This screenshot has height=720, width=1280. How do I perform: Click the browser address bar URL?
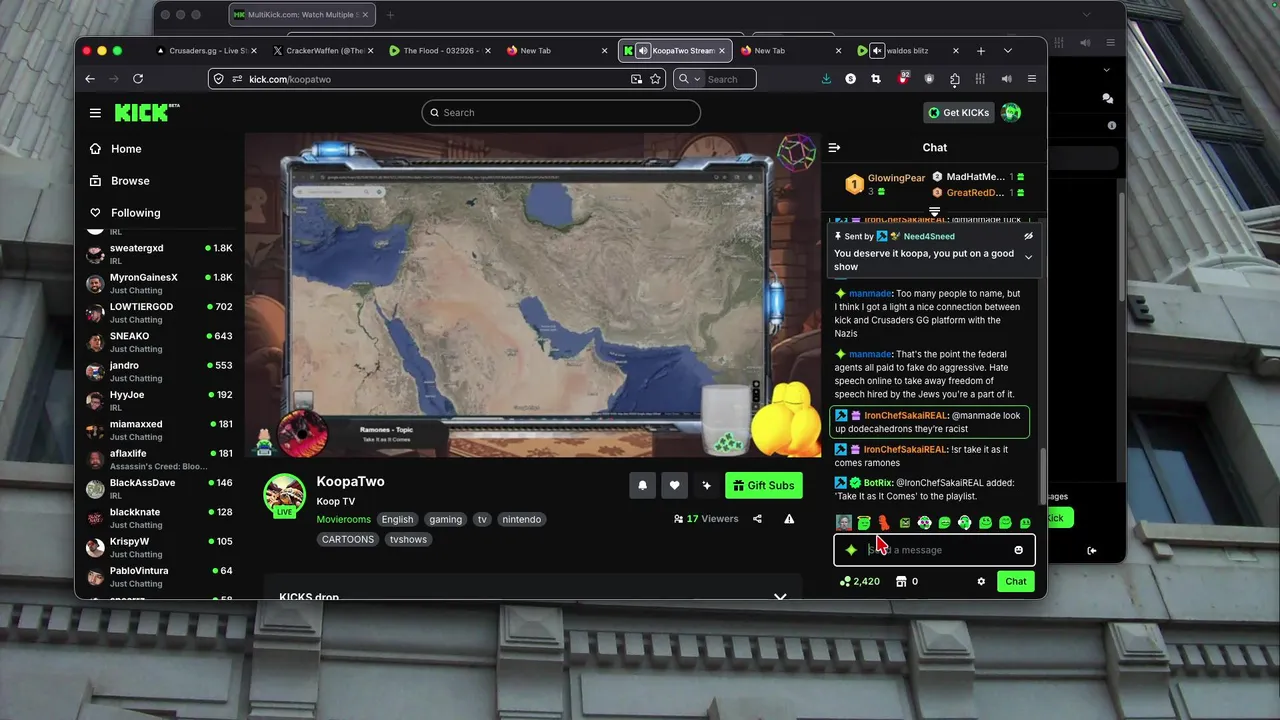coord(290,79)
